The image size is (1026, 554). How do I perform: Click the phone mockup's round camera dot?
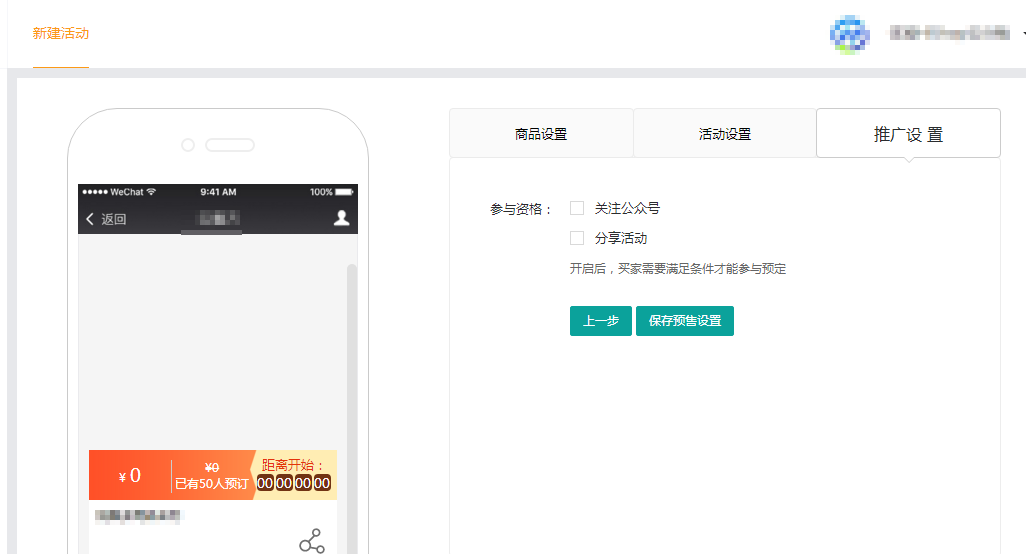(x=188, y=145)
